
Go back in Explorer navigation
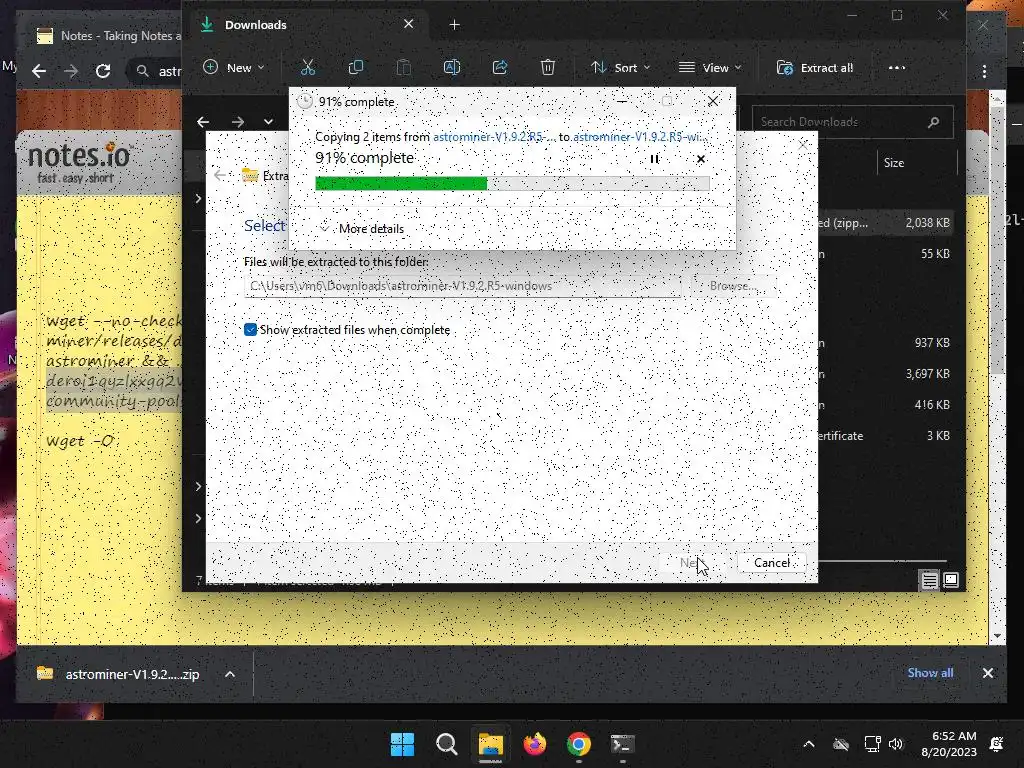(203, 121)
